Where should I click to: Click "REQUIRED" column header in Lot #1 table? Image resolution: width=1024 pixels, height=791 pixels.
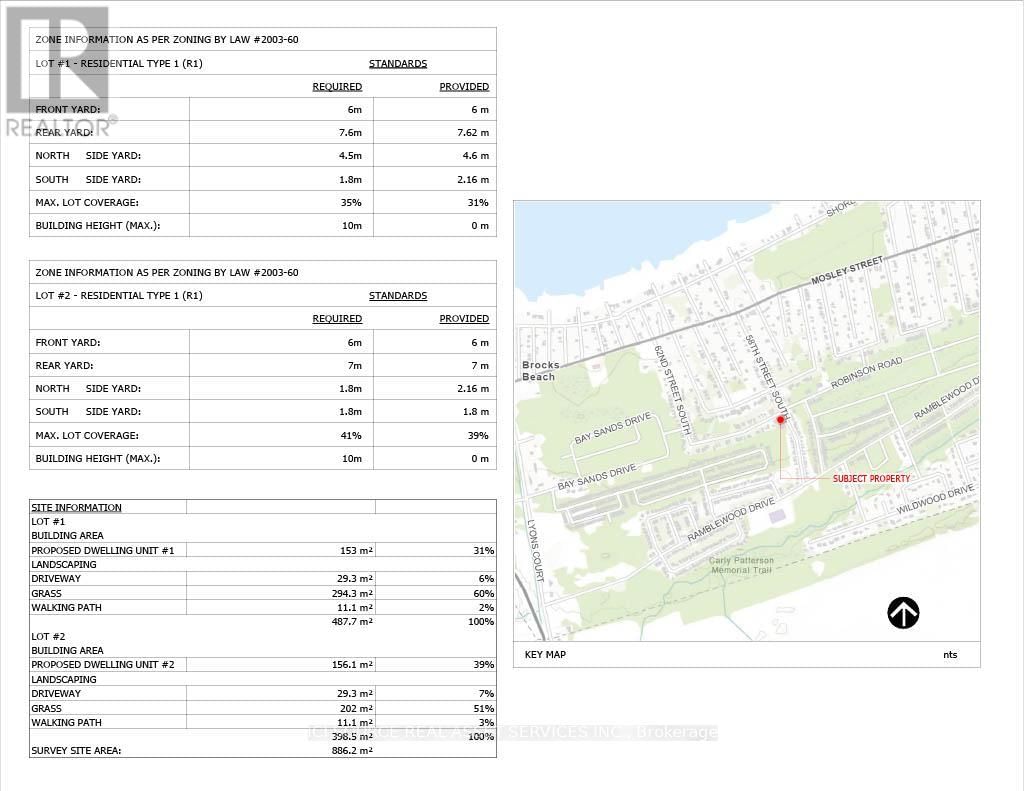point(337,86)
